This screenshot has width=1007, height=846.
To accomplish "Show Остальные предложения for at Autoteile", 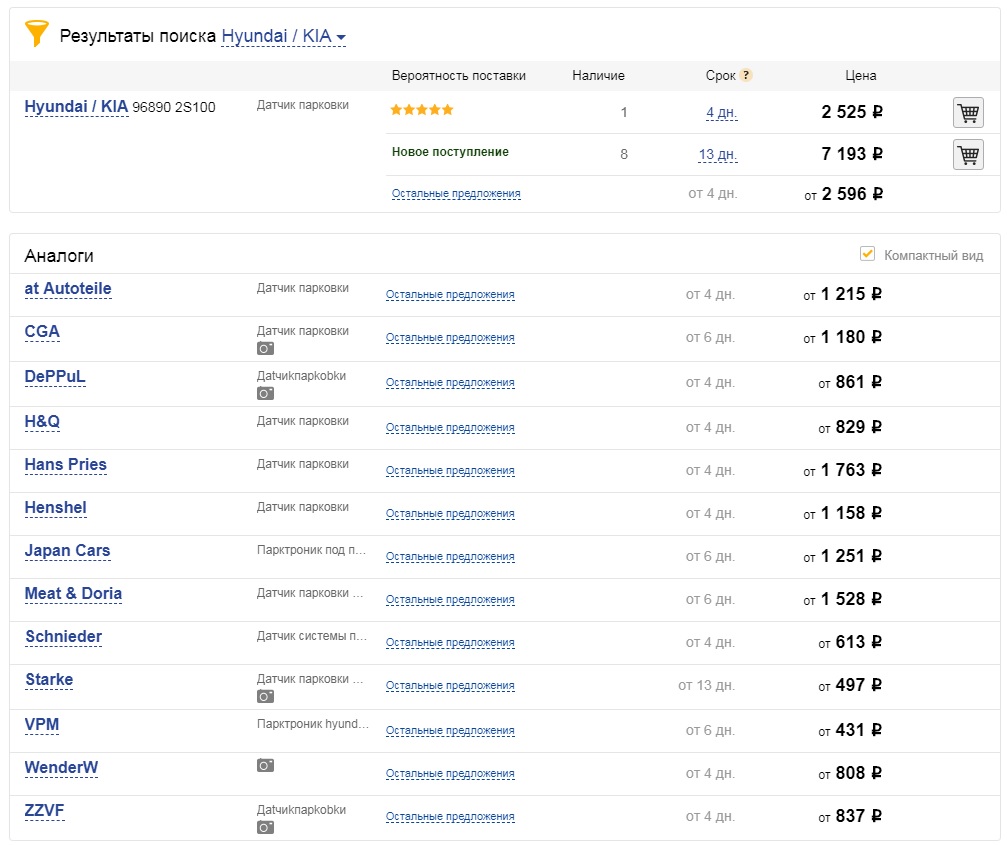I will pyautogui.click(x=450, y=294).
